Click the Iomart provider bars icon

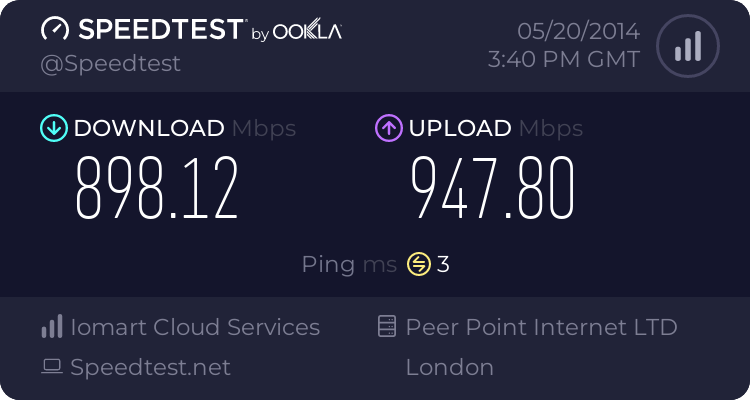tap(52, 327)
